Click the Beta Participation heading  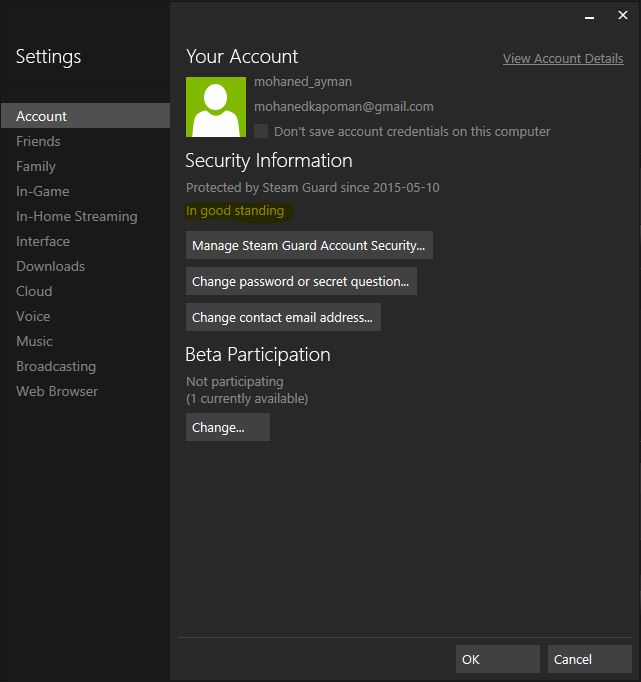point(258,354)
